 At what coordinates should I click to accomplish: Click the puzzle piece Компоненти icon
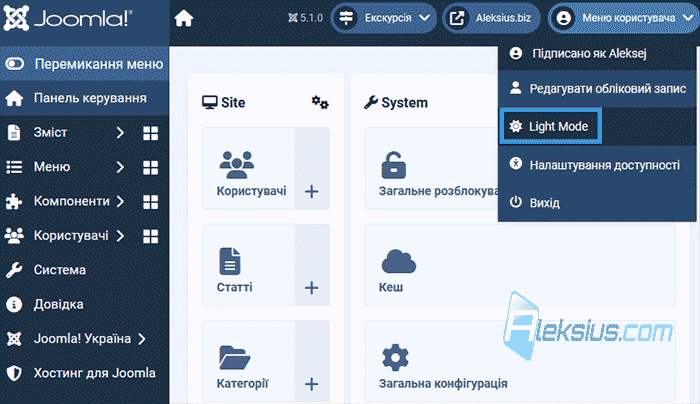[14, 202]
